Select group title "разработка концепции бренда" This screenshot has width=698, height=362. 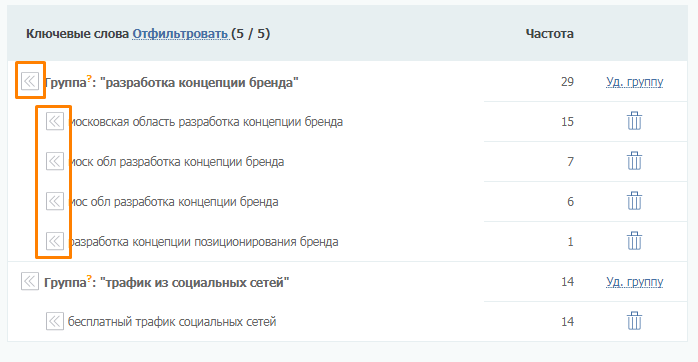click(199, 82)
